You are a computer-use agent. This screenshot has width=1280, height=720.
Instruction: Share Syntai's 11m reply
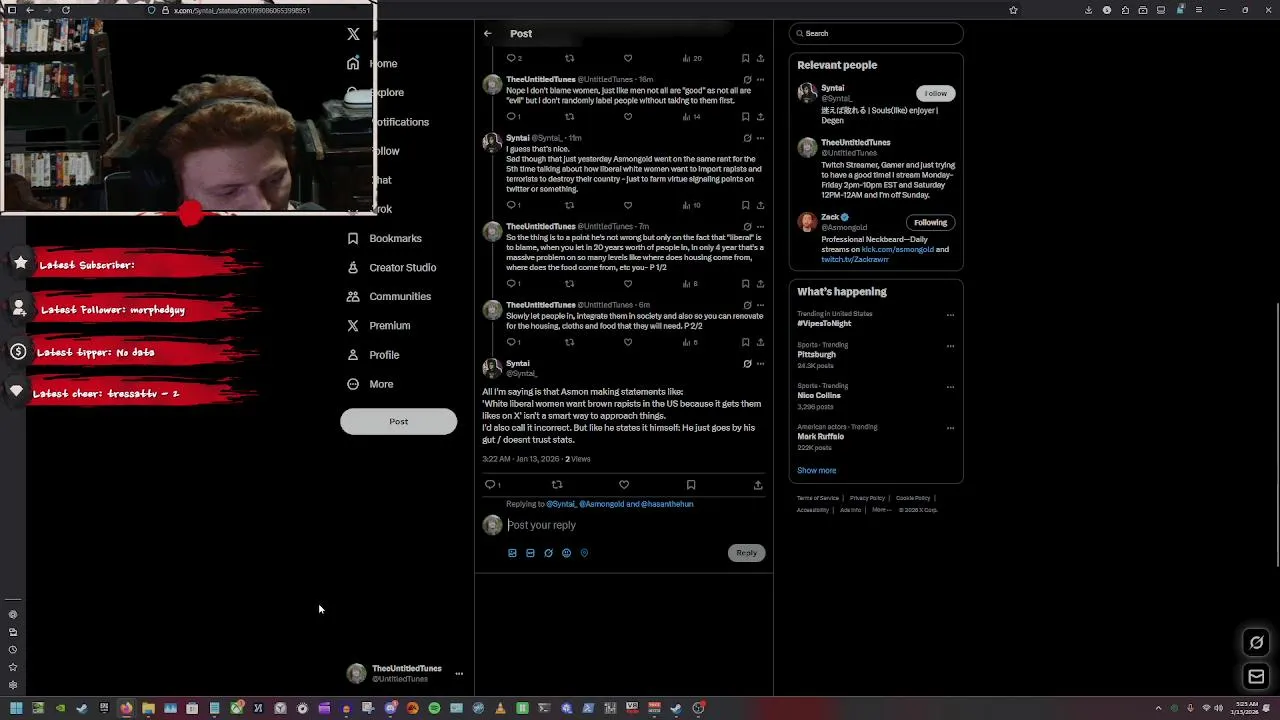point(760,205)
